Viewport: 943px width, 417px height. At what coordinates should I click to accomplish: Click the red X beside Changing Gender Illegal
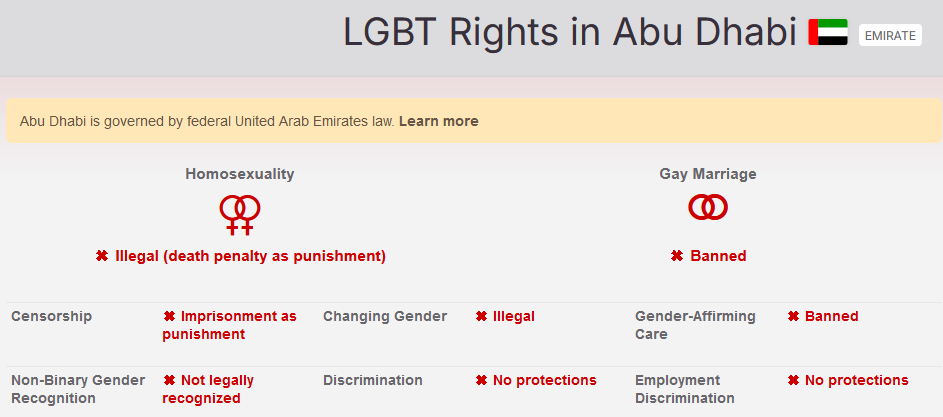[x=481, y=317]
